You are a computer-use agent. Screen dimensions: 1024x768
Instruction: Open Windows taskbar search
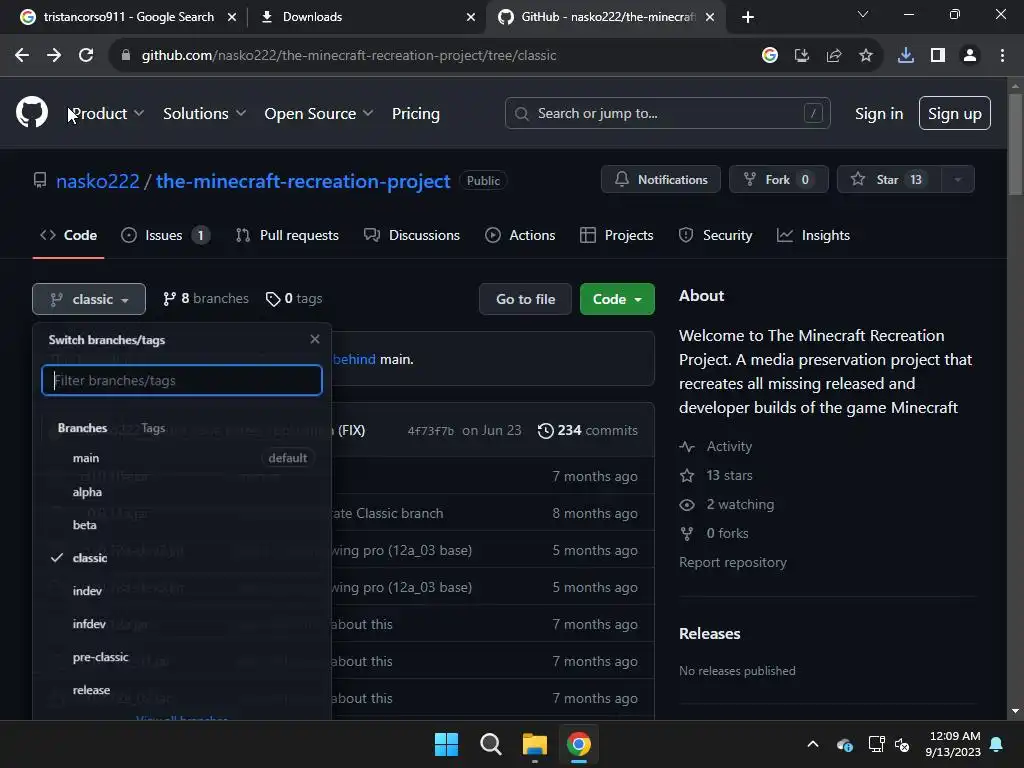490,744
